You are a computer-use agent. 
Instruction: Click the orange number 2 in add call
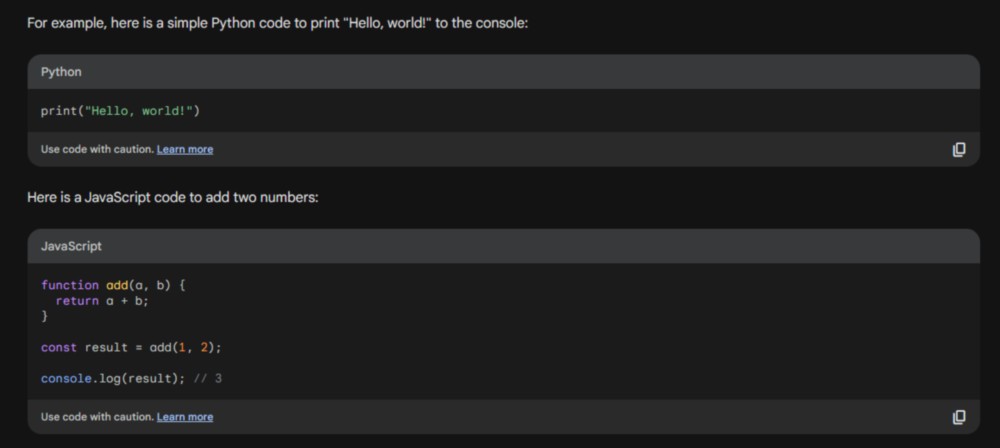click(204, 348)
